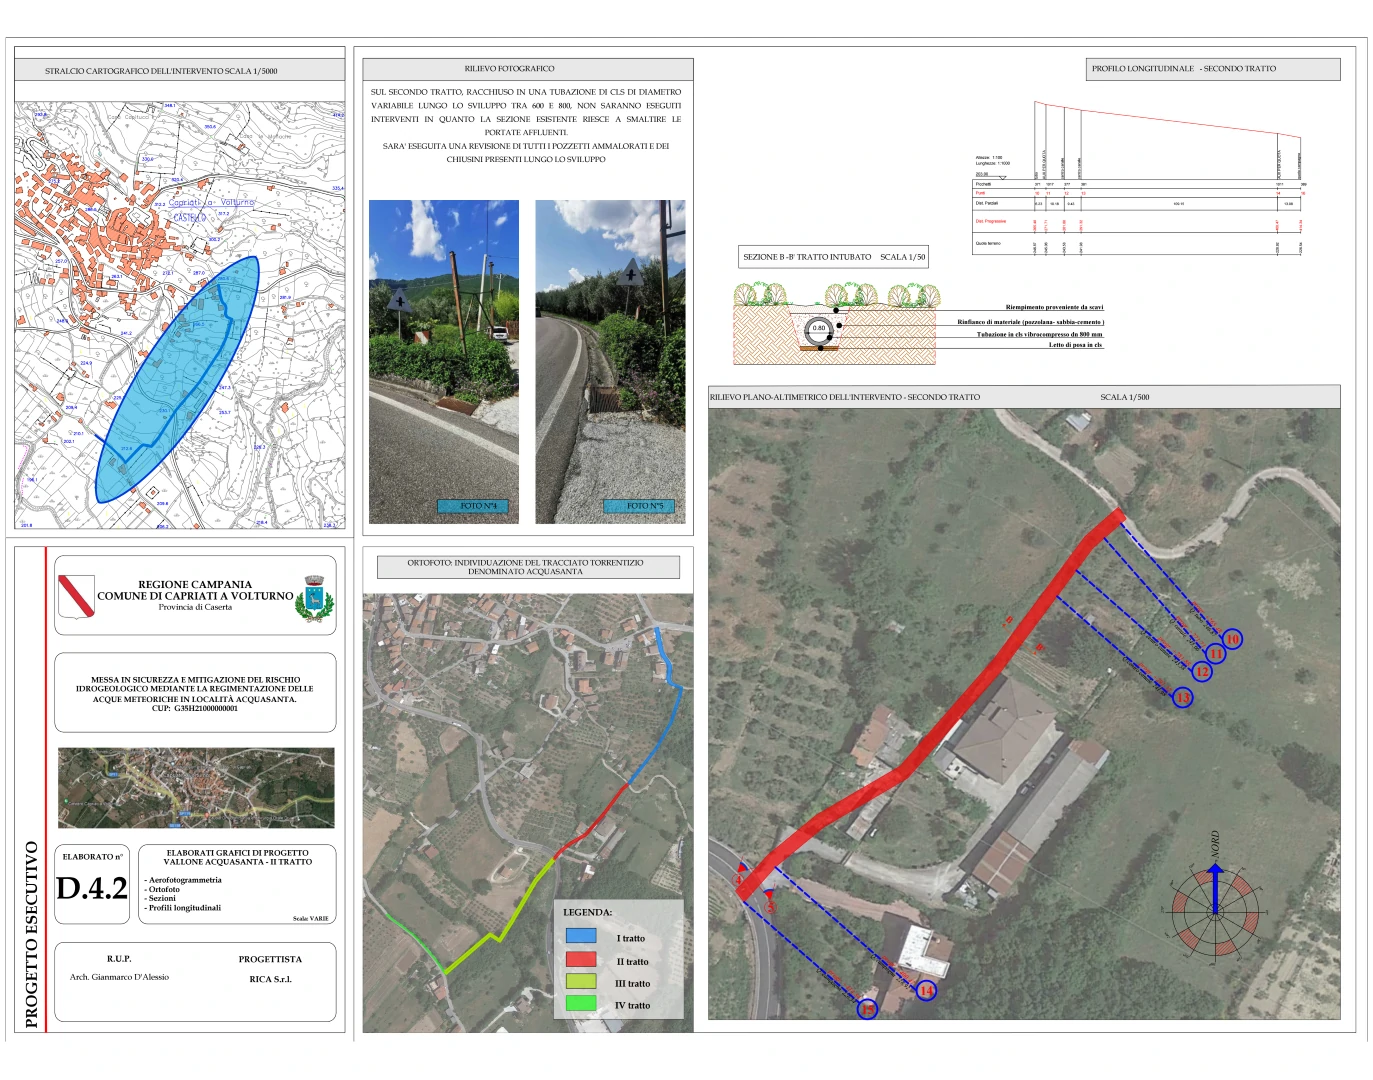Select the circled survey marker 15

868,1009
